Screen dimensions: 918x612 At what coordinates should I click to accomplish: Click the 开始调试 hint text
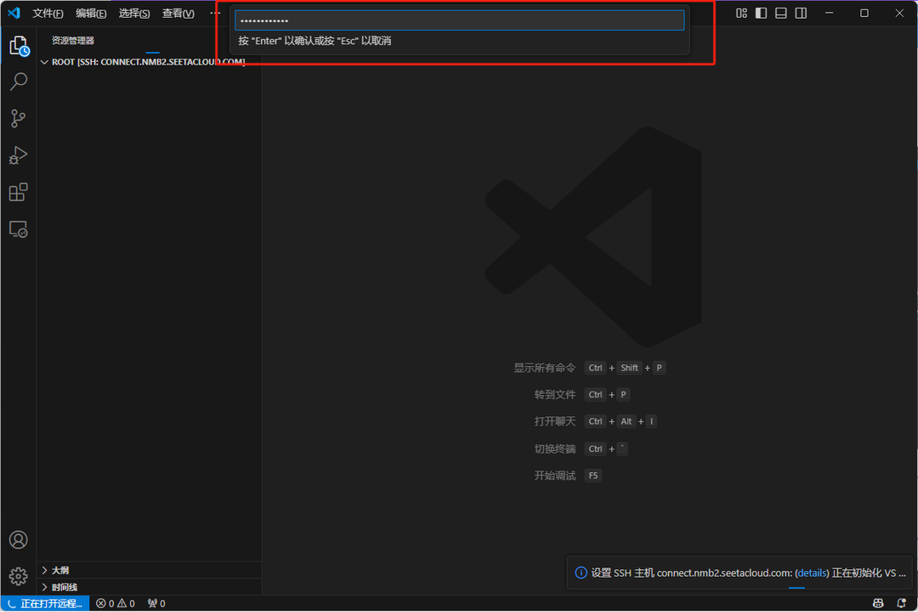[x=555, y=476]
